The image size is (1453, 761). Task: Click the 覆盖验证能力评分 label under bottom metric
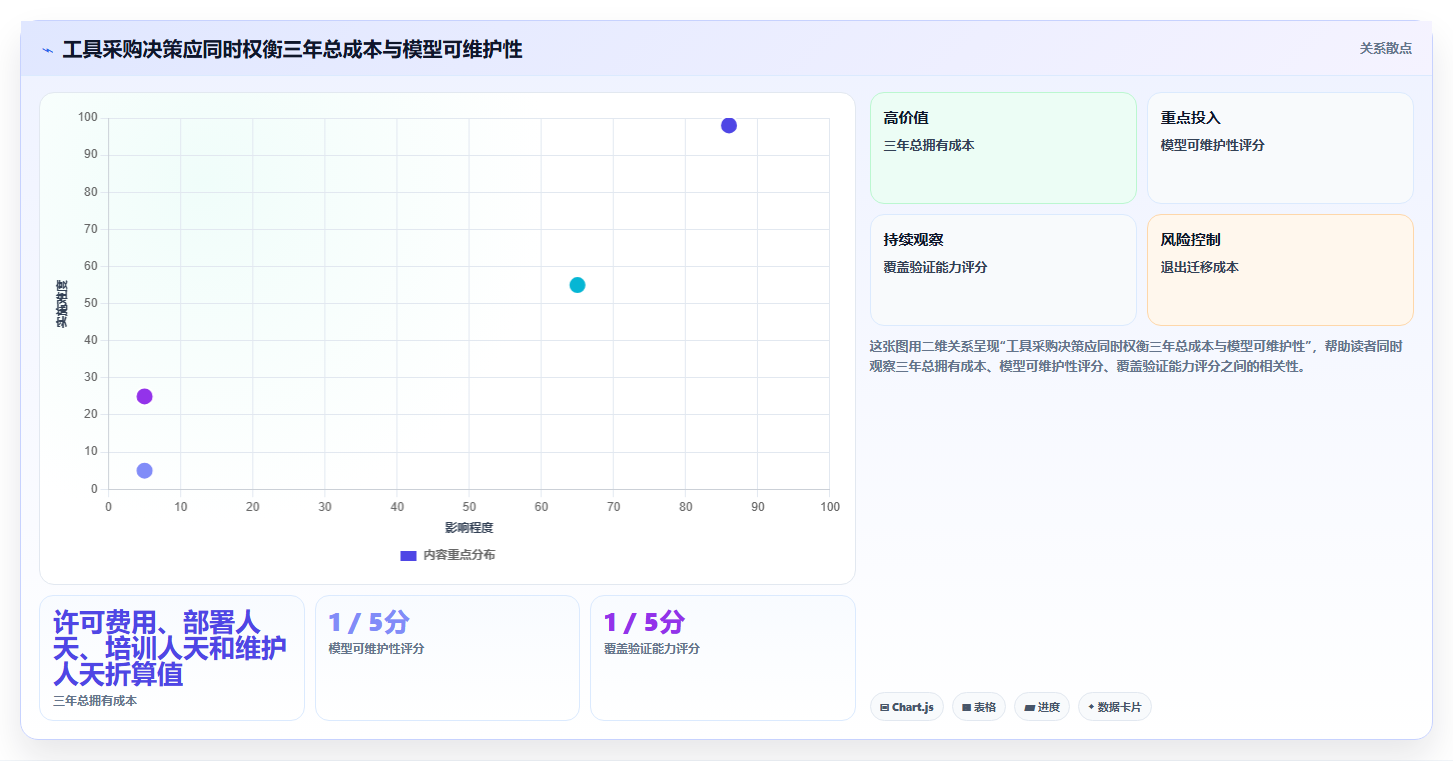point(652,649)
